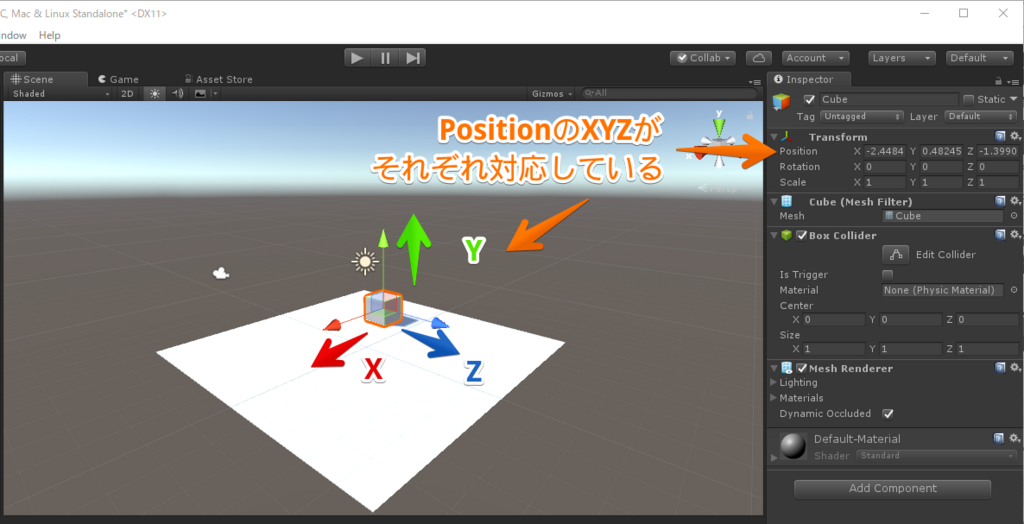This screenshot has width=1024, height=524.
Task: Click the Scale Y field
Action: click(x=941, y=182)
